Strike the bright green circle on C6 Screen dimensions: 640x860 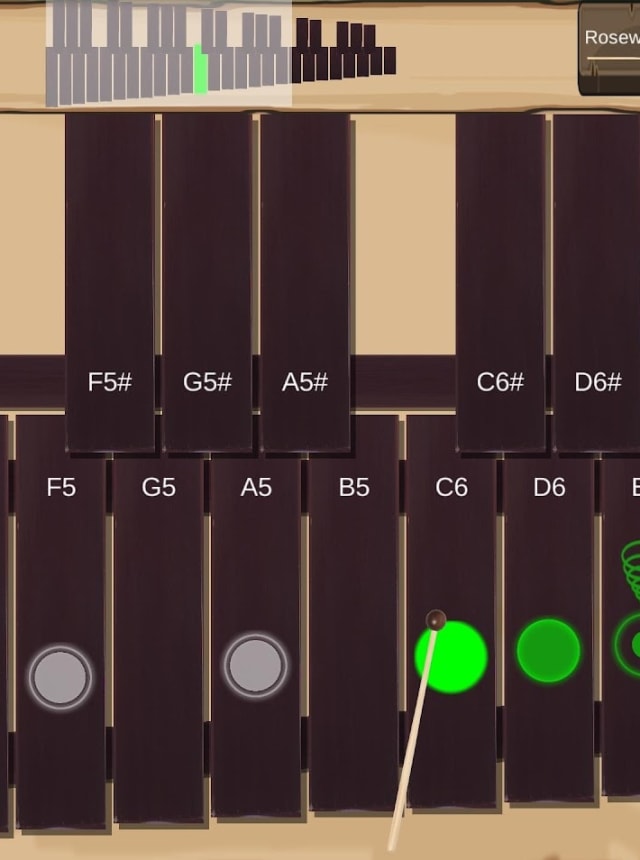(x=451, y=657)
